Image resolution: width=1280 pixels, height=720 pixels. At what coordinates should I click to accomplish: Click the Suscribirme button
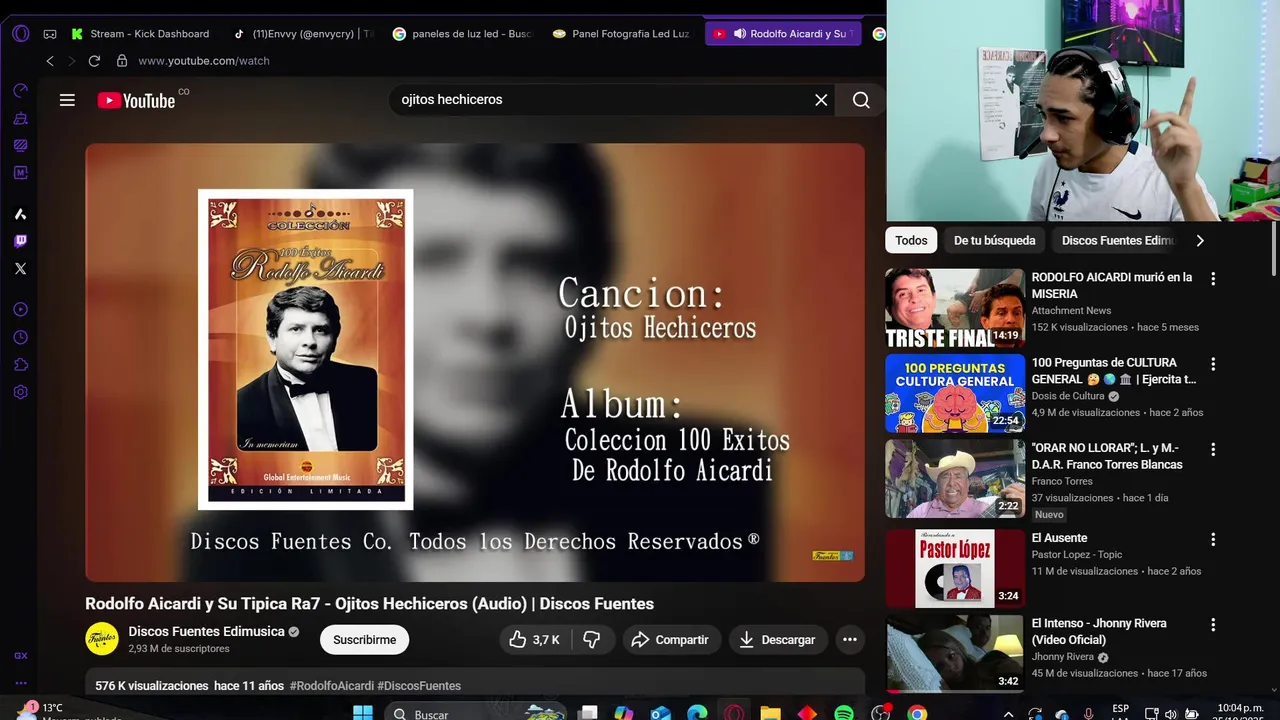click(x=364, y=640)
